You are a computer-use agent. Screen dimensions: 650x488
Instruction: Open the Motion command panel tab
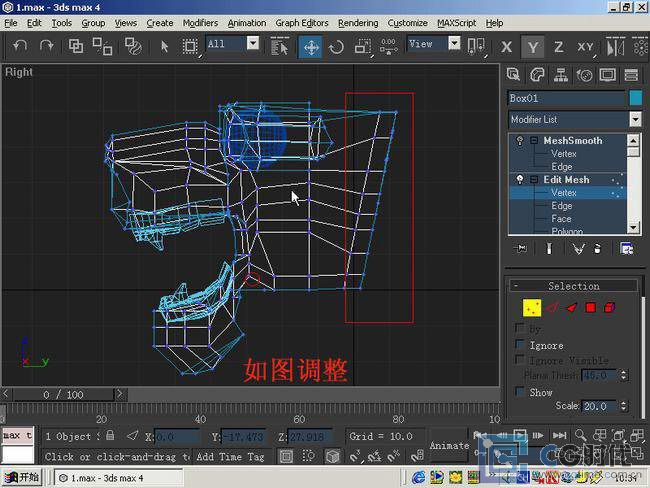coord(585,75)
